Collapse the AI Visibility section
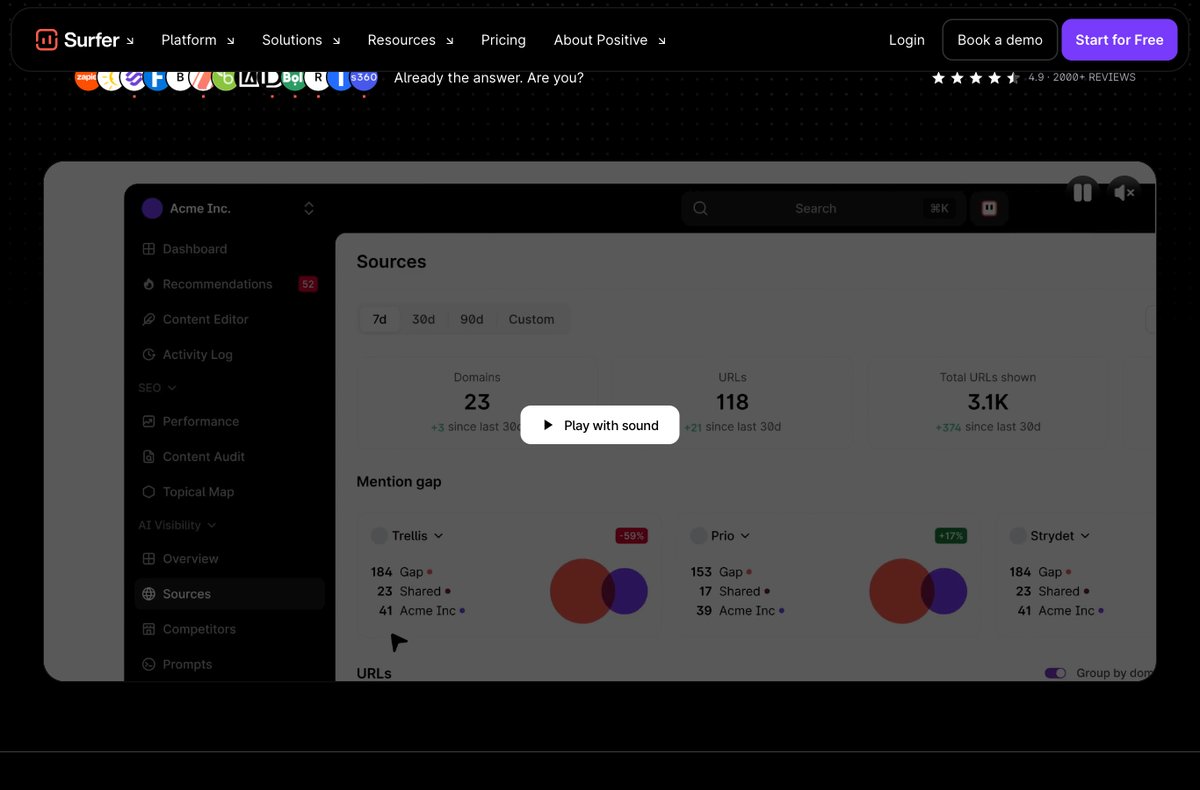Screen dimensions: 1200x790 [x=177, y=525]
